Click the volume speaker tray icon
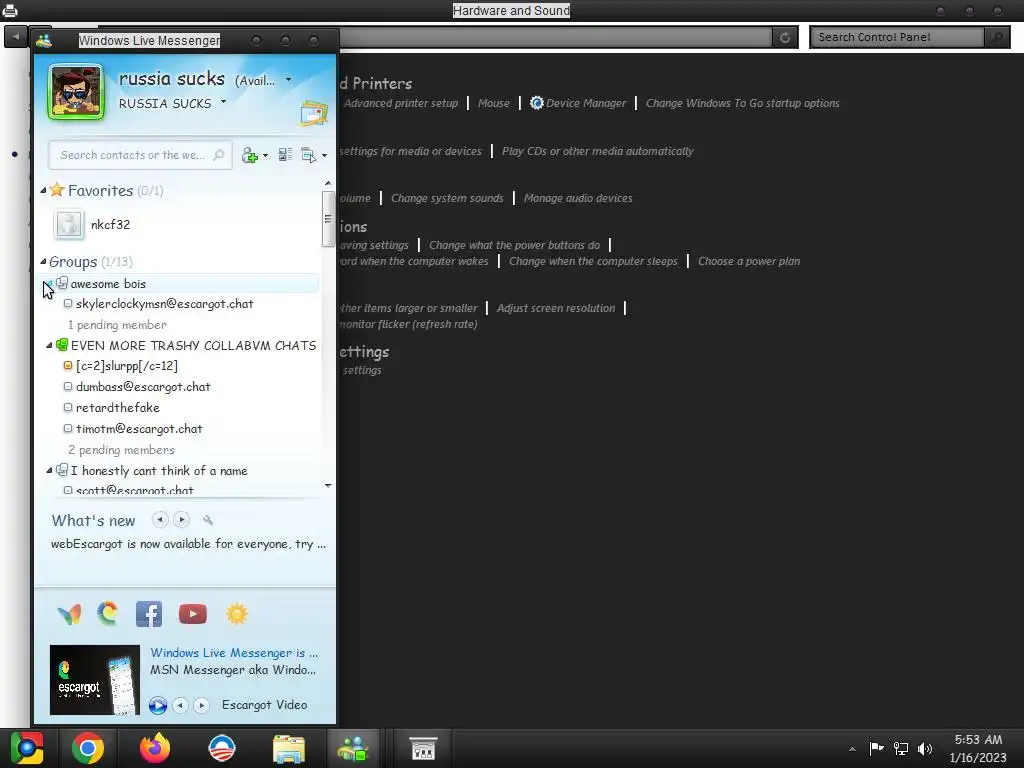This screenshot has height=768, width=1024. pos(925,748)
